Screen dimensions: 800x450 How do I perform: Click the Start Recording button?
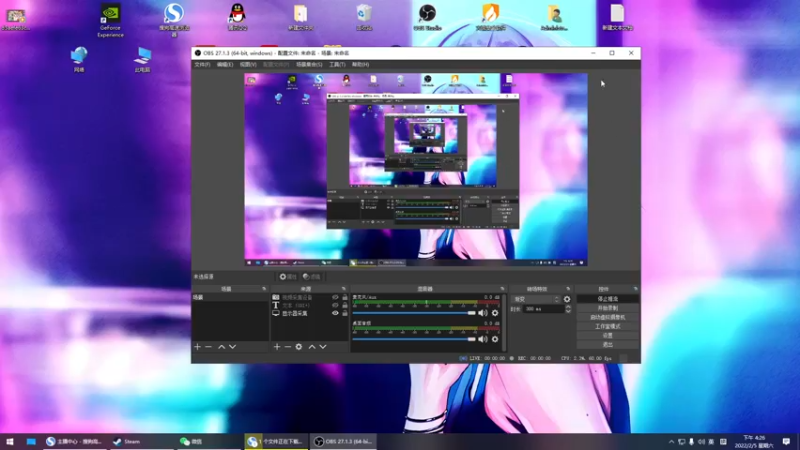608,308
